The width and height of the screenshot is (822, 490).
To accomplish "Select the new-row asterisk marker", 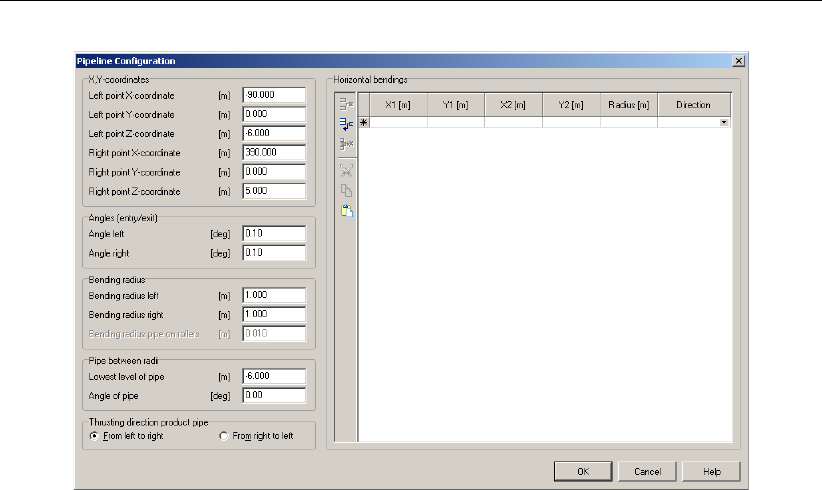I will coord(364,123).
